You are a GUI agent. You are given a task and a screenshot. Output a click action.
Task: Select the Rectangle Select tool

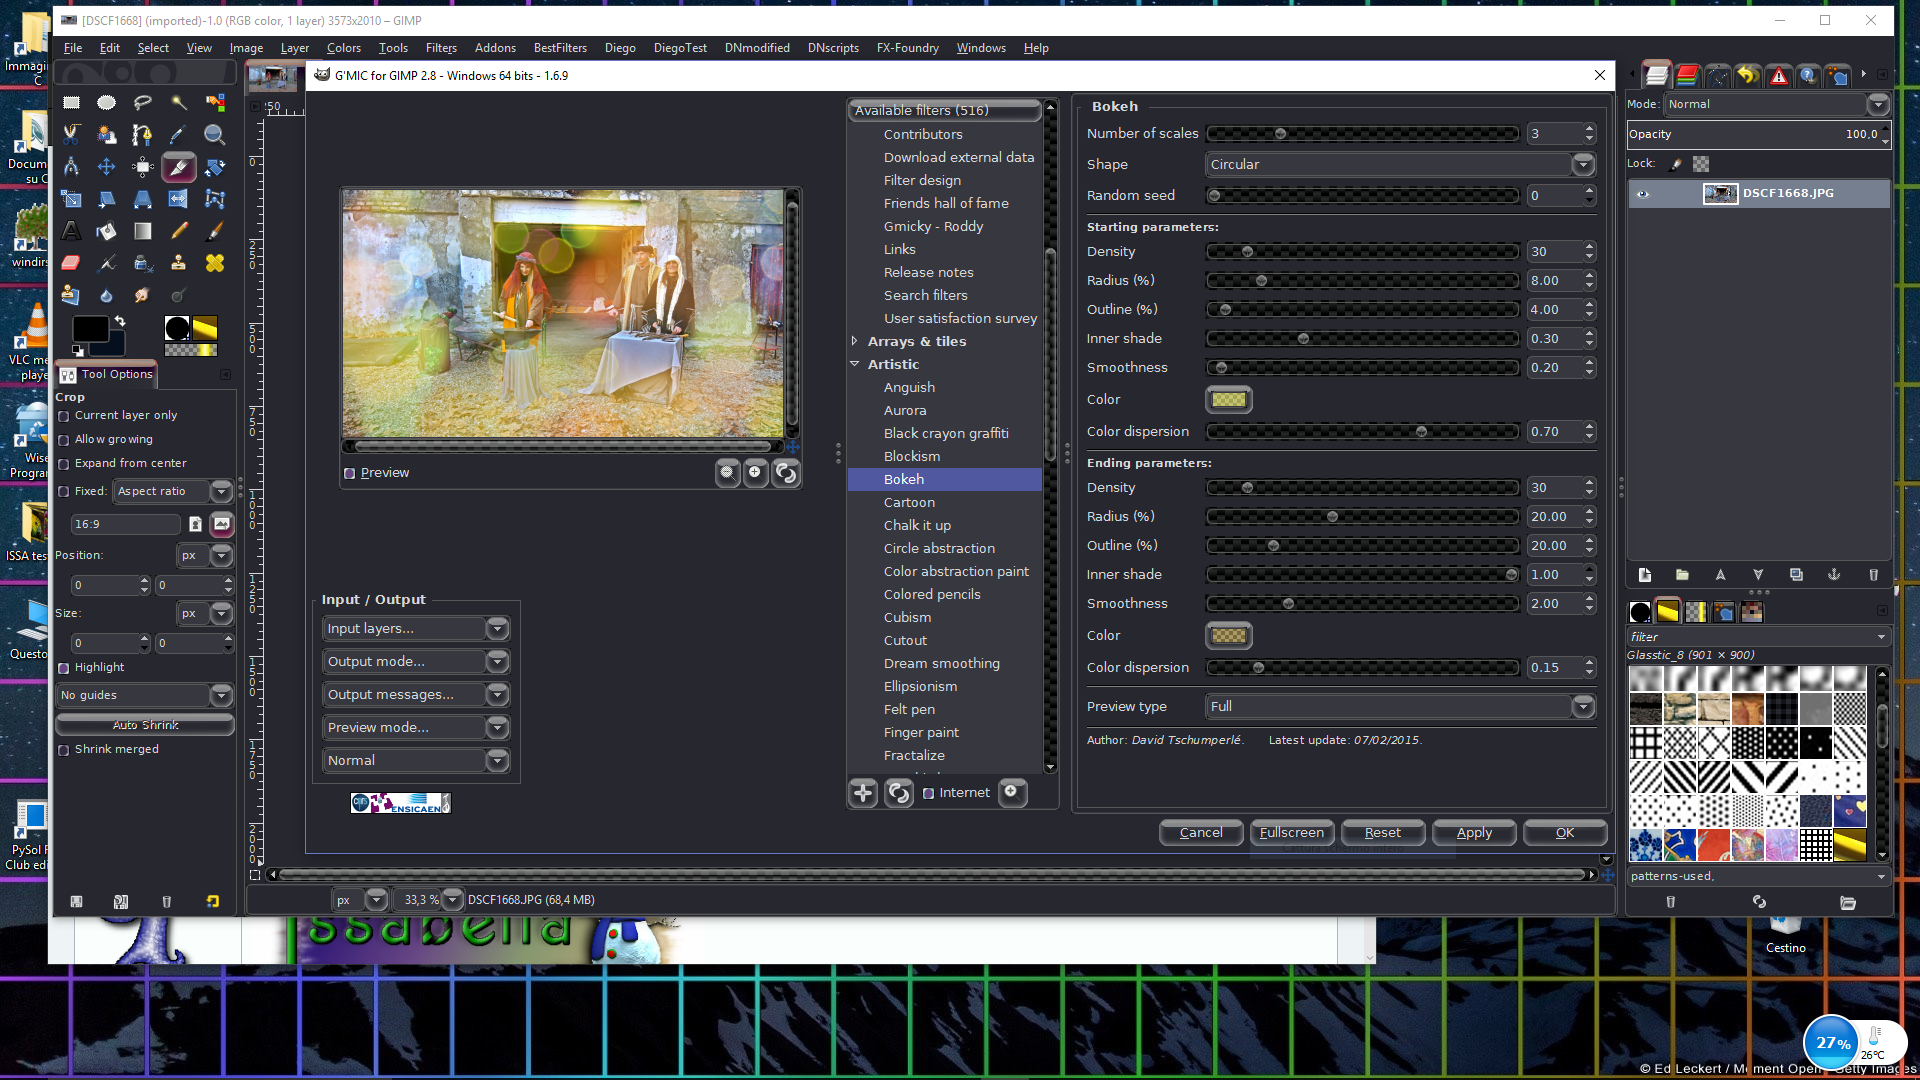(x=71, y=102)
